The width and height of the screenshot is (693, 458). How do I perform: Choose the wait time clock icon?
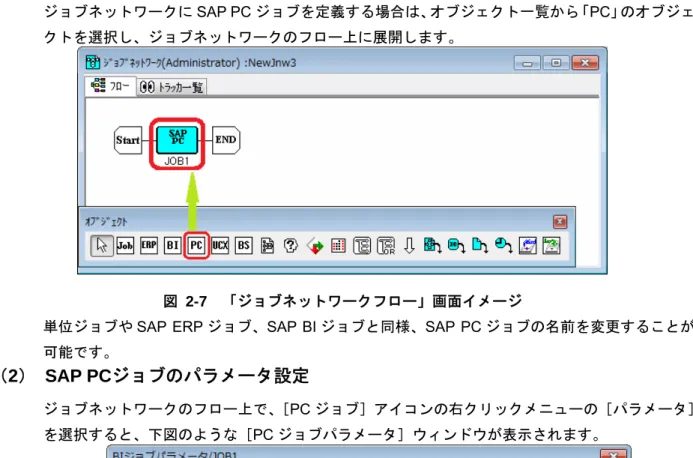click(503, 245)
